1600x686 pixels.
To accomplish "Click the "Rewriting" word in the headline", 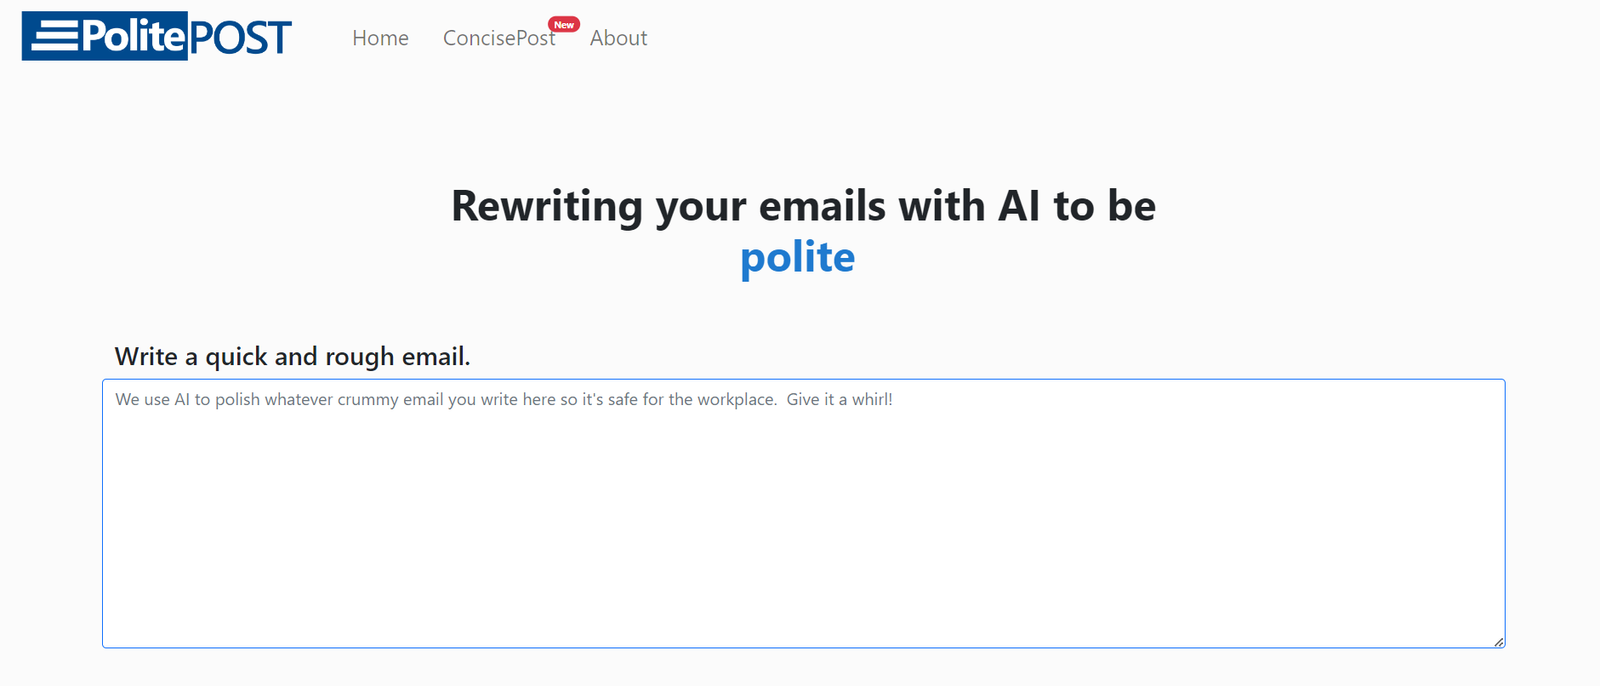I will click(x=547, y=206).
